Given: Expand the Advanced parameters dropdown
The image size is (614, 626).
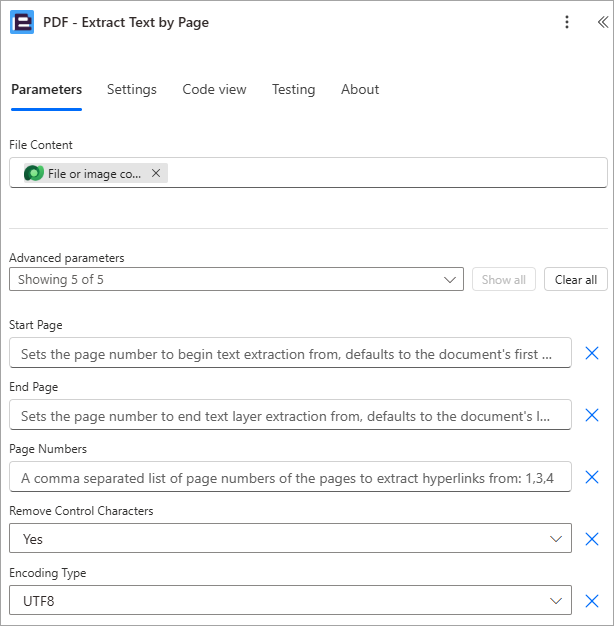Looking at the screenshot, I should tap(236, 279).
